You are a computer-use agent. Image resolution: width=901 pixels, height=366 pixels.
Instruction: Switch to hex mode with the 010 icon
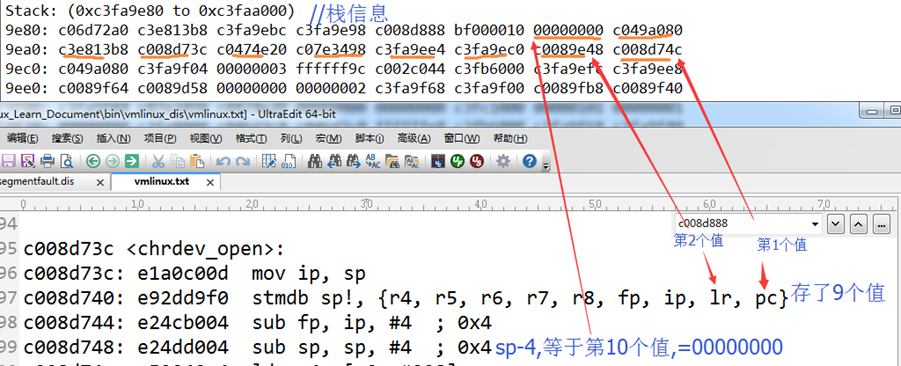(288, 161)
